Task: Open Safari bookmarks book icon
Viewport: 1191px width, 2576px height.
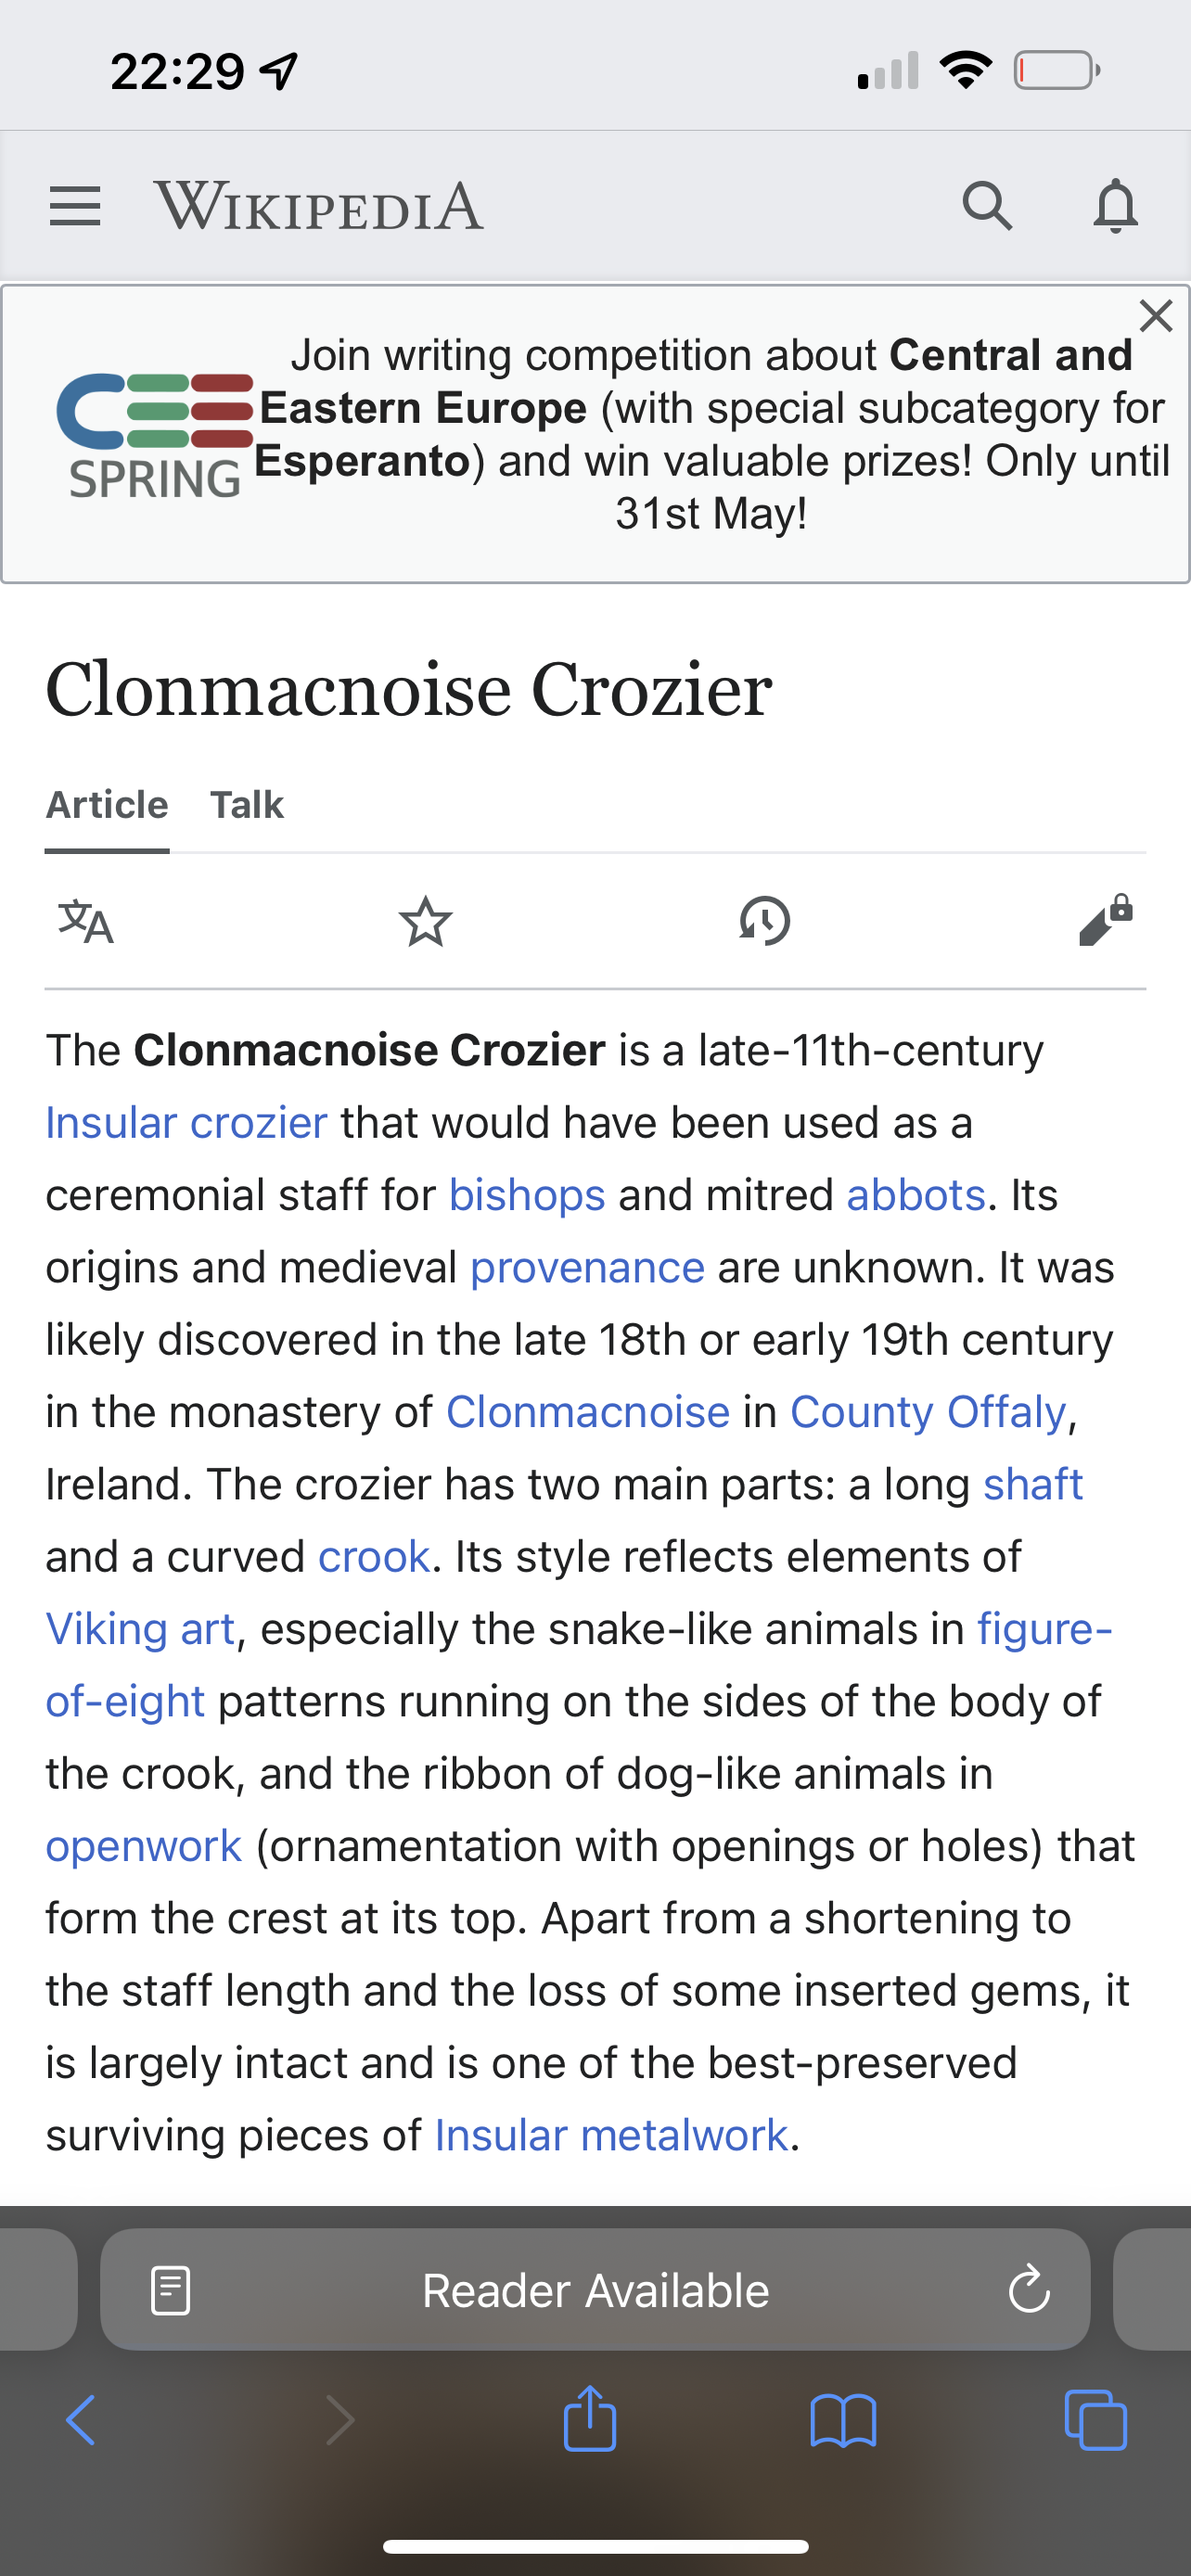Action: [x=843, y=2420]
